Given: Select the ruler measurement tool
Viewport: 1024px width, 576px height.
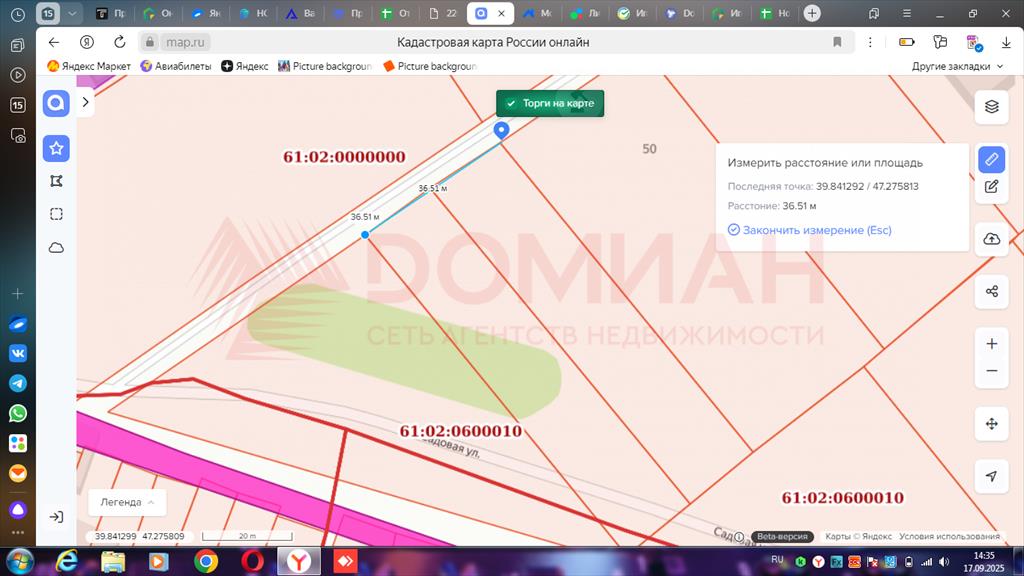Looking at the screenshot, I should tap(991, 159).
